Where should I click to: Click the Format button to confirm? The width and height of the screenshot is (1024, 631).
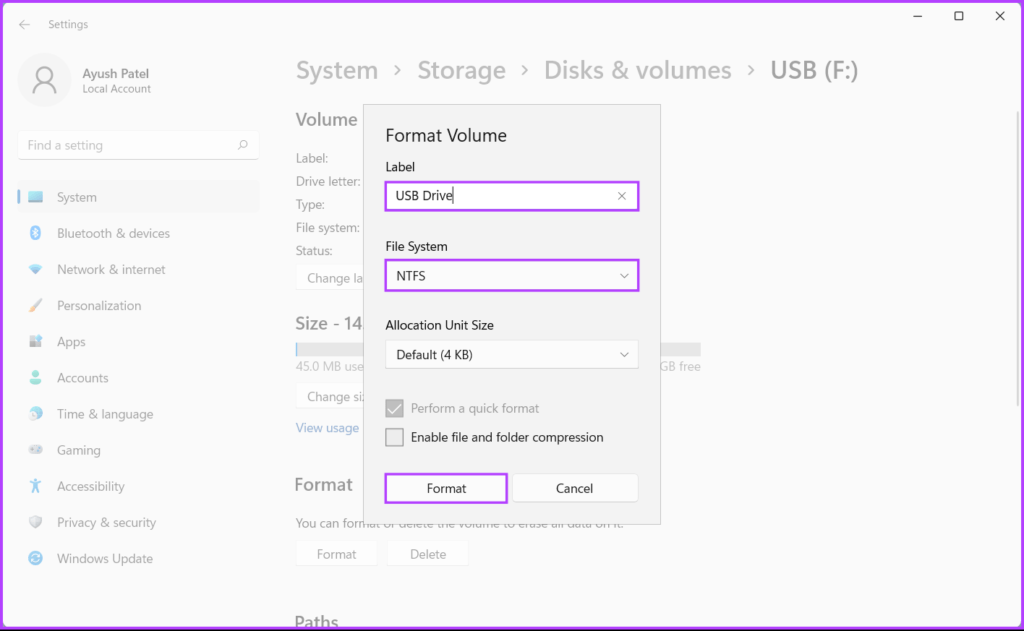point(445,488)
